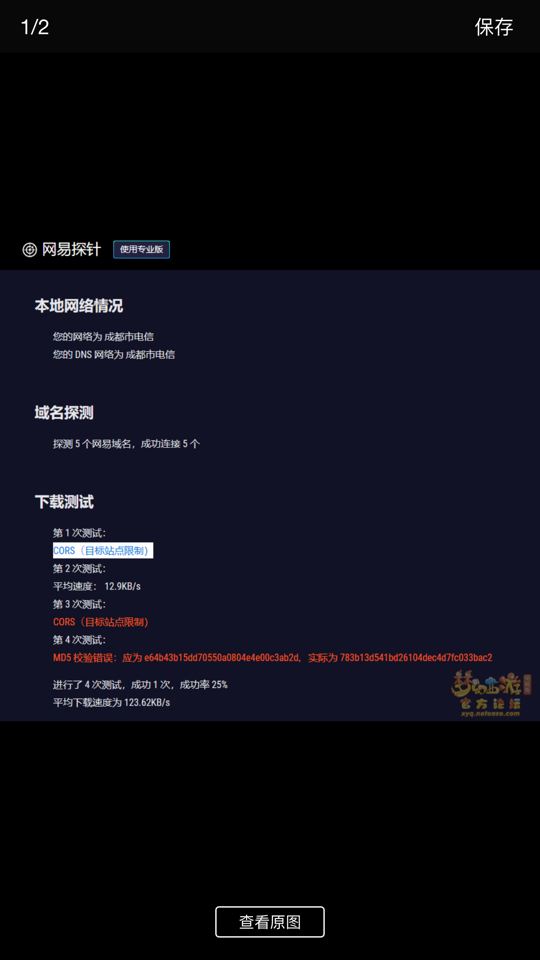Click the 梦幻西游 forum watermark logo
This screenshot has height=960, width=540.
click(491, 693)
